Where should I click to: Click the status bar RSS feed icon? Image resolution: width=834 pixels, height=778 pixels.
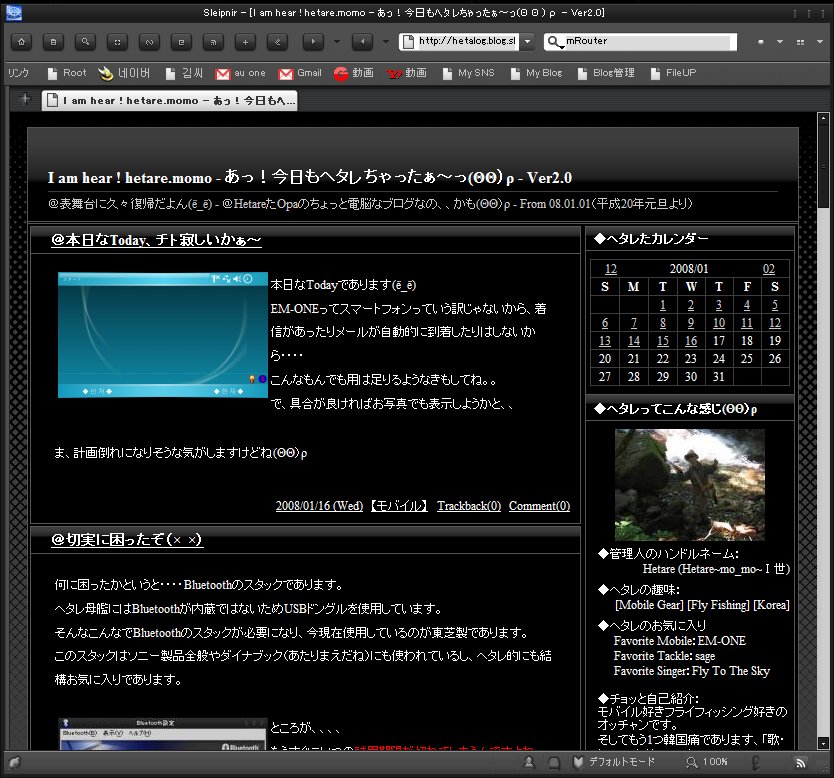coord(800,763)
